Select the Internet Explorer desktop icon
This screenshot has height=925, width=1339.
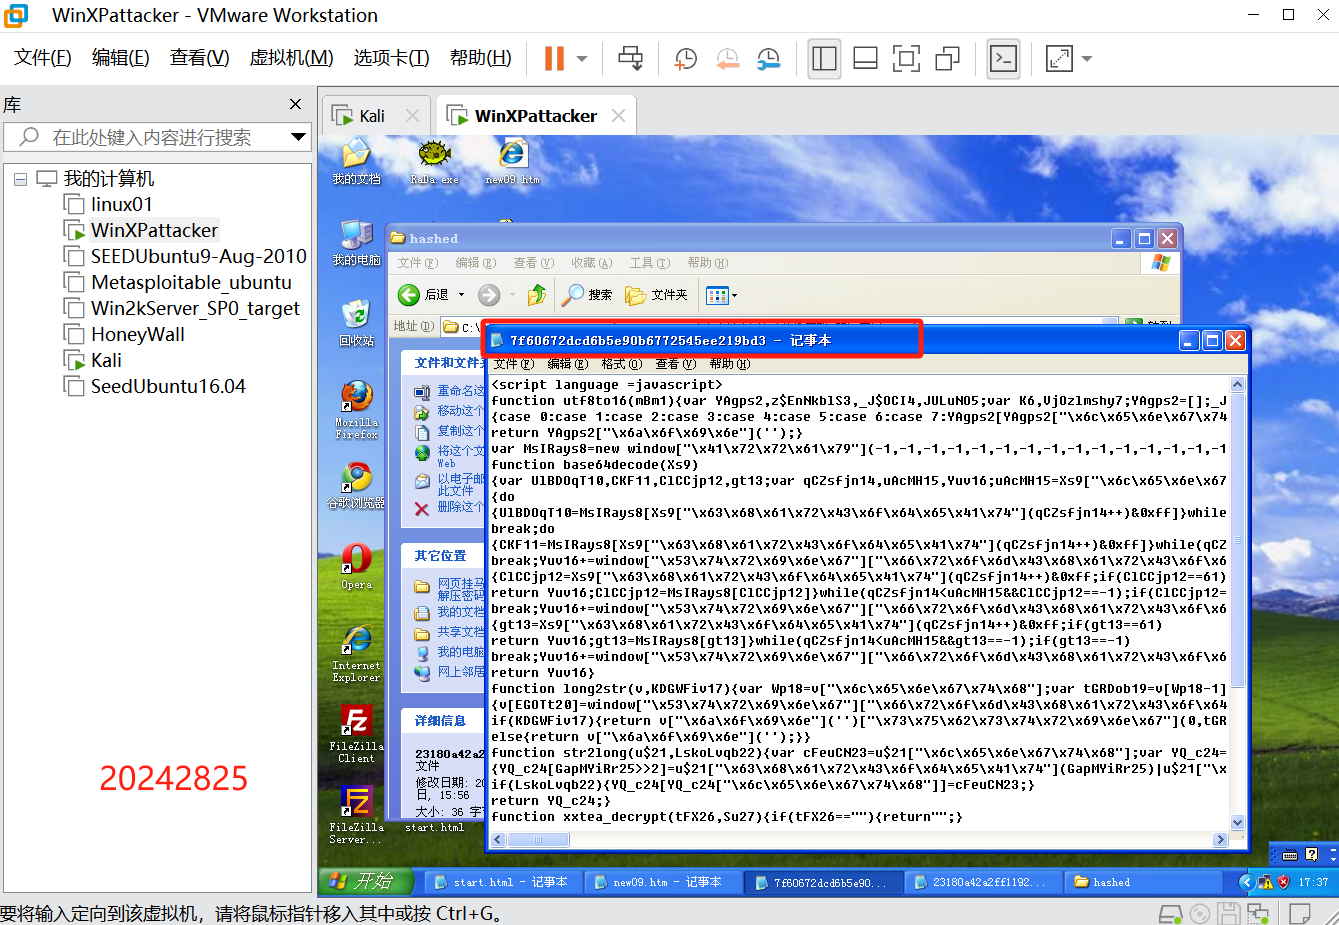[x=356, y=654]
